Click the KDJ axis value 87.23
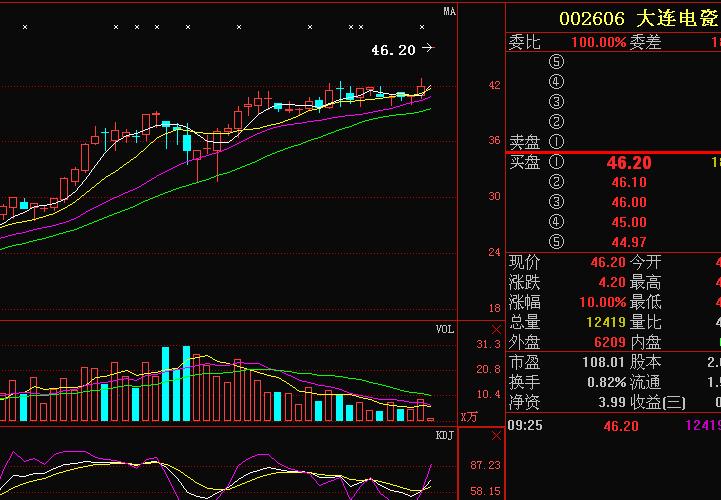 (485, 466)
